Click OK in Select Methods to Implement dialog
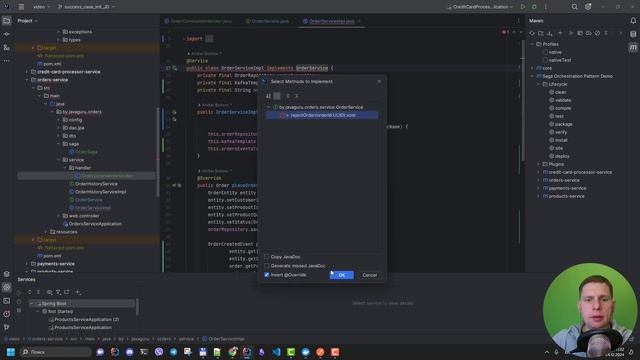 pyautogui.click(x=341, y=275)
